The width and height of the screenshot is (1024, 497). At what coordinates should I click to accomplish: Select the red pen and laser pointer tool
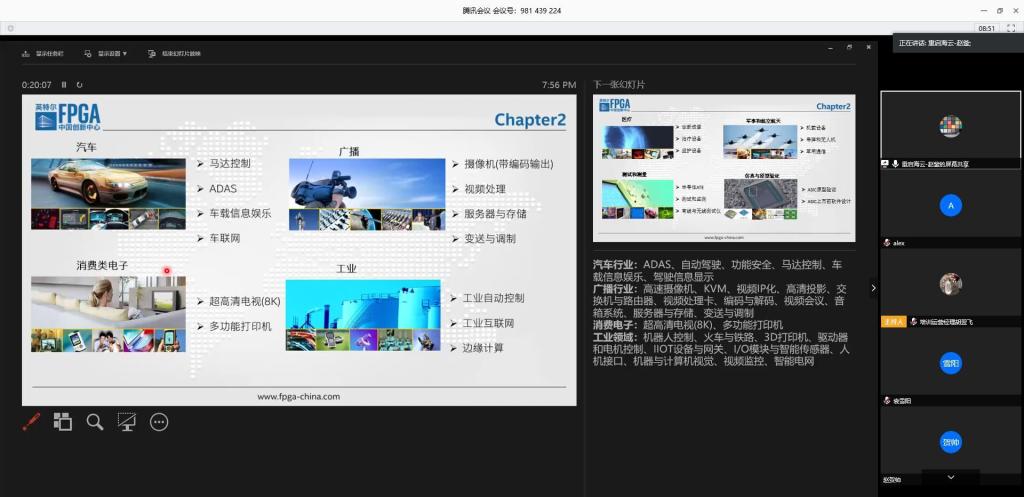[31, 422]
